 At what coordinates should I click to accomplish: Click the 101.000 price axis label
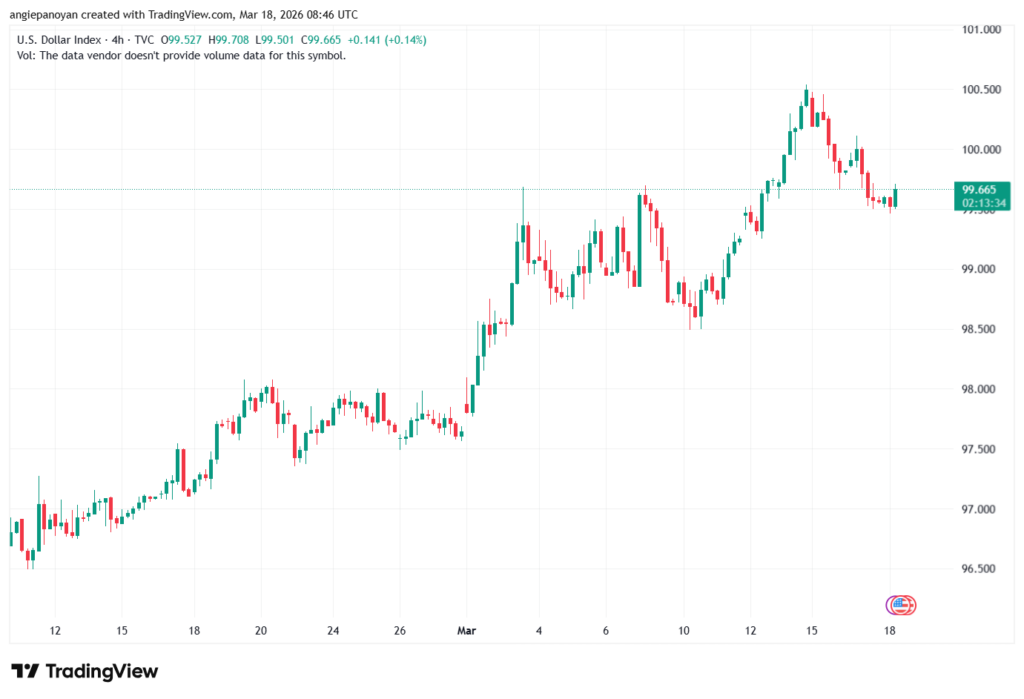click(981, 30)
